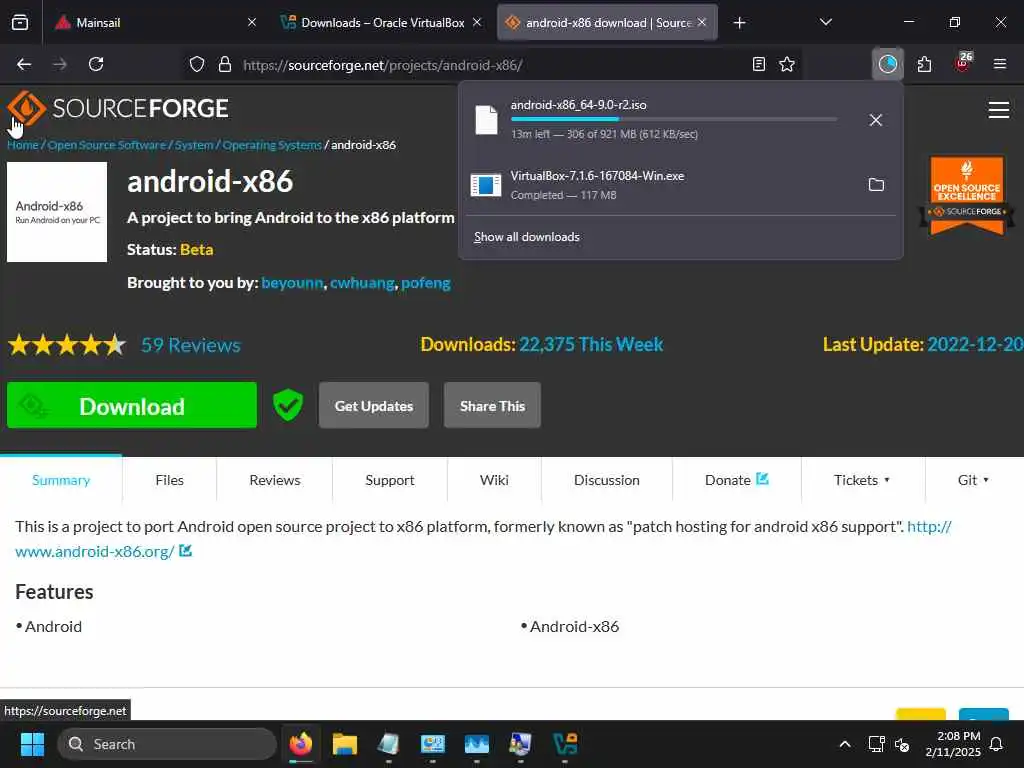This screenshot has width=1024, height=768.
Task: Click the green Download button
Action: point(132,406)
